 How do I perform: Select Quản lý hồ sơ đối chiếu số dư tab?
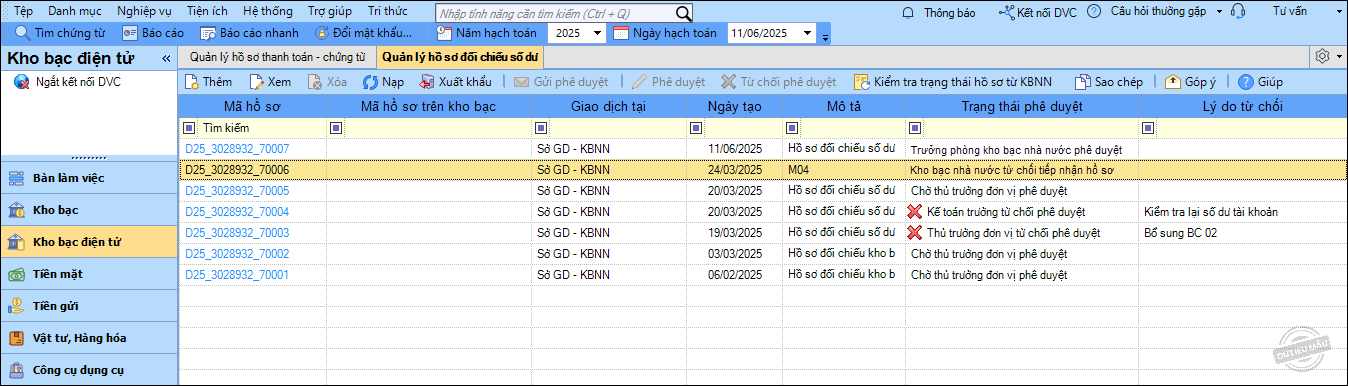461,57
